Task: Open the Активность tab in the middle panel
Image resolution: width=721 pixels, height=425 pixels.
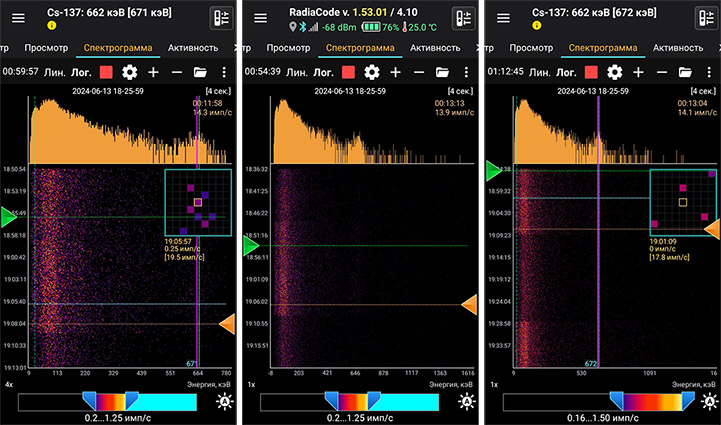Action: click(436, 47)
